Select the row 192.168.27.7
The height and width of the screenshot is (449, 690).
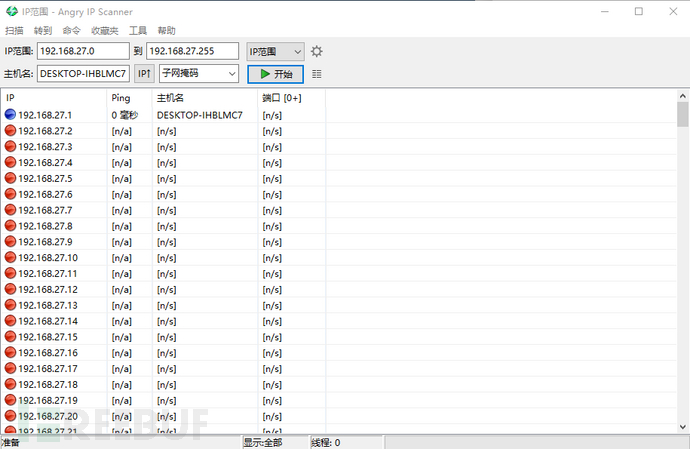point(339,210)
